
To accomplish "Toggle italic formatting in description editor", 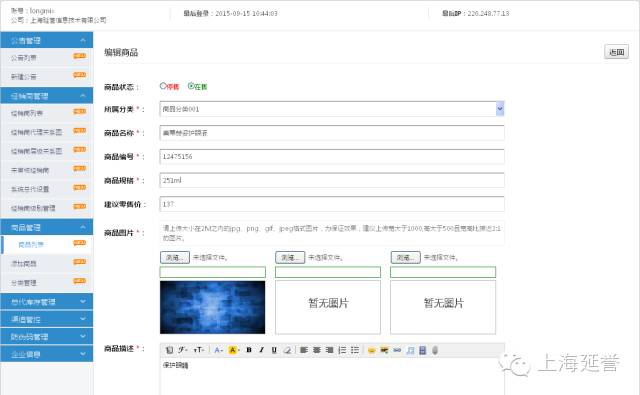I will [x=262, y=350].
